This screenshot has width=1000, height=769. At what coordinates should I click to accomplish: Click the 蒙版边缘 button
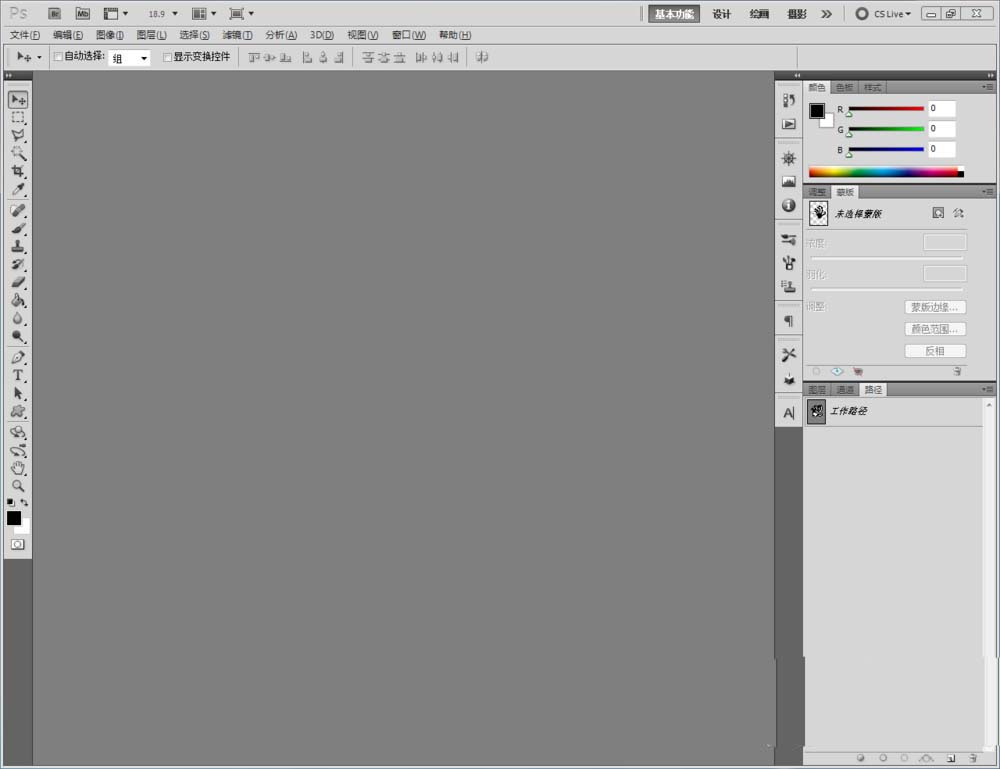pyautogui.click(x=935, y=307)
